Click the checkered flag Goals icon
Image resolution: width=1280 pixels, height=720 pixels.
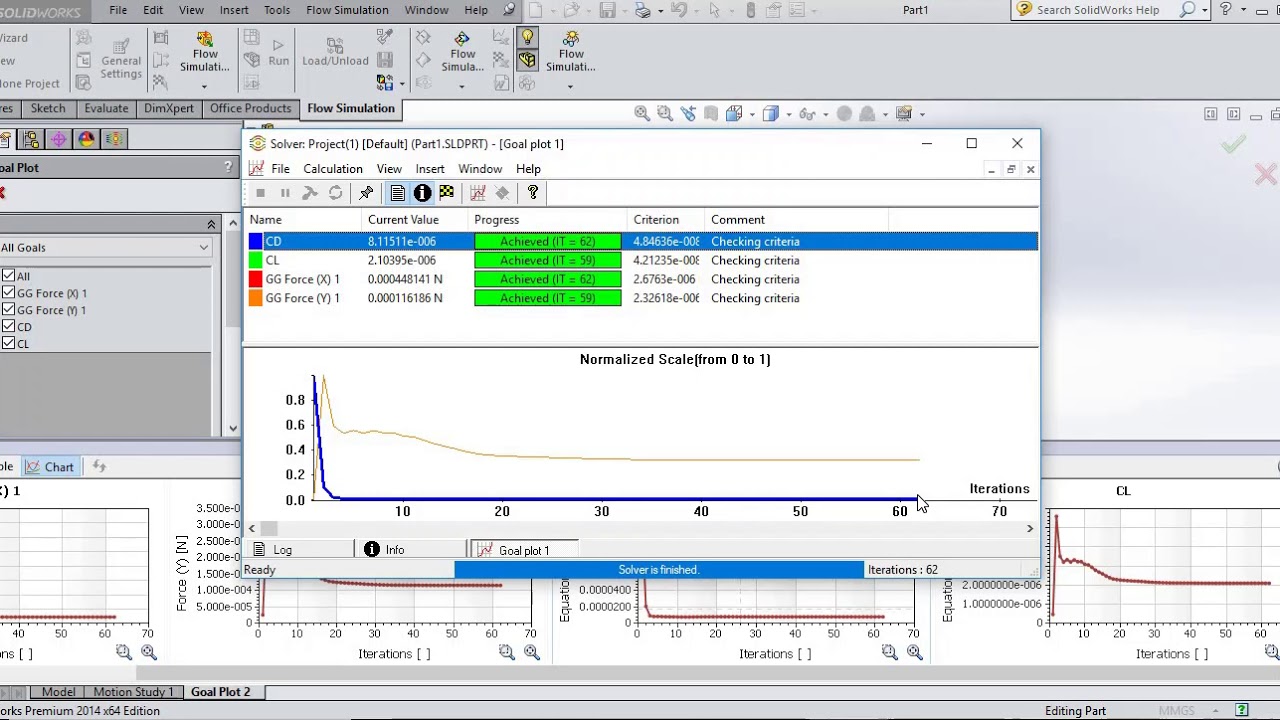coord(446,193)
